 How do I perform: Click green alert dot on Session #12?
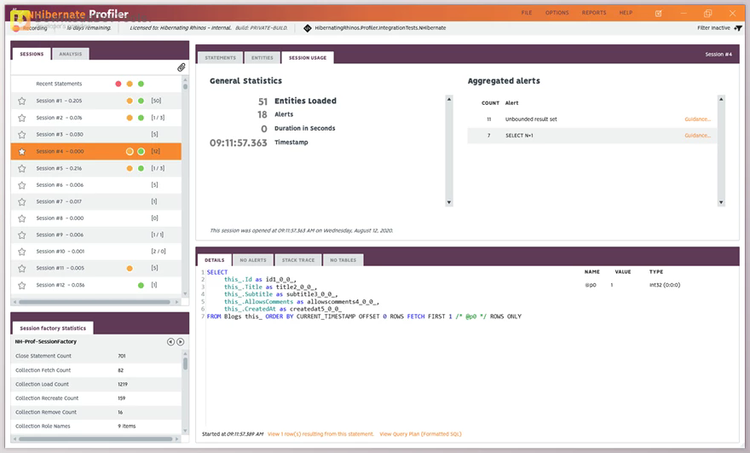pyautogui.click(x=141, y=285)
